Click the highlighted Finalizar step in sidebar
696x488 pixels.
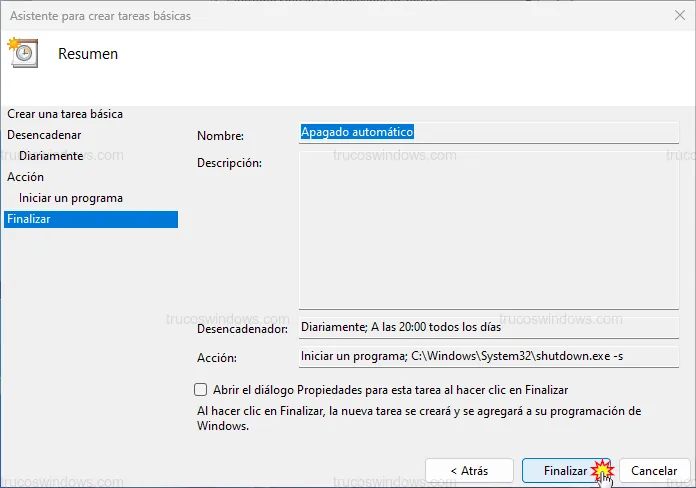(28, 219)
